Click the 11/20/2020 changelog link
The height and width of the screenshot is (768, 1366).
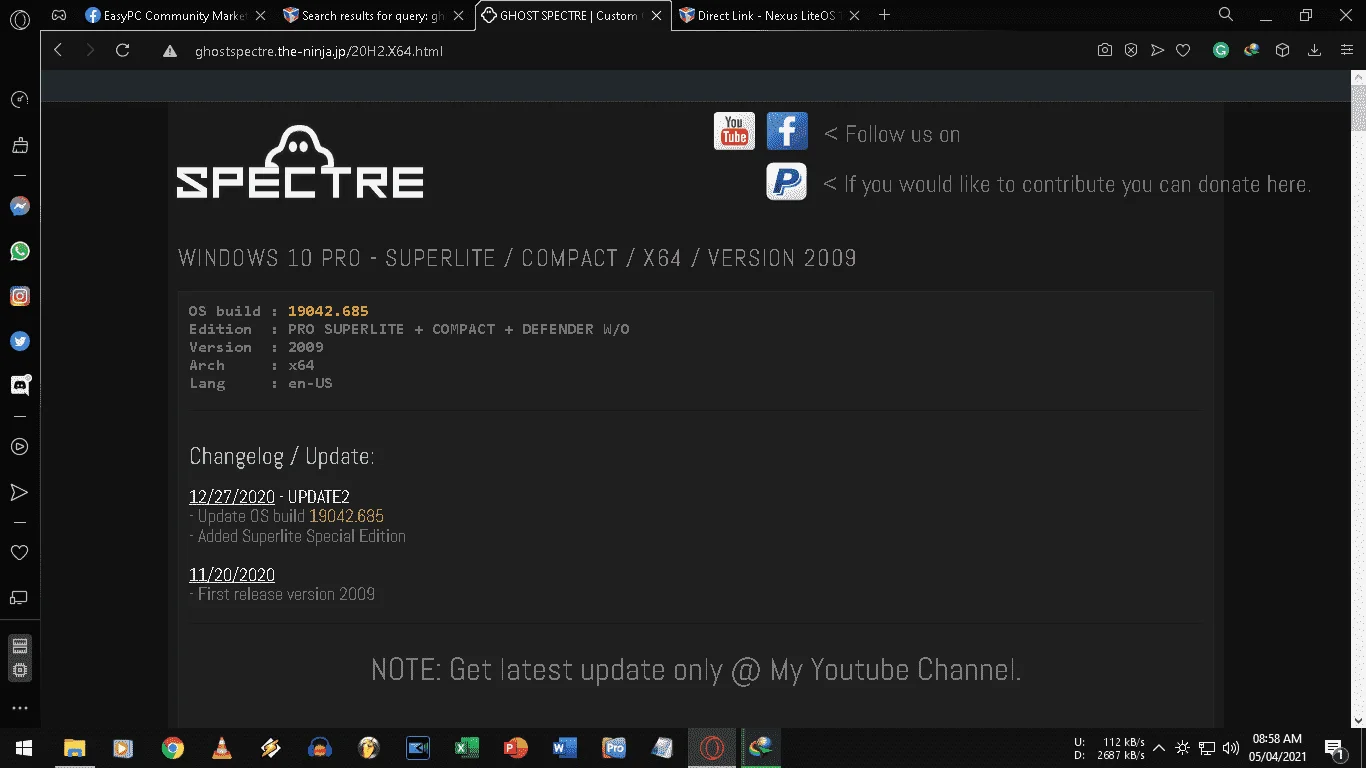[x=232, y=575]
